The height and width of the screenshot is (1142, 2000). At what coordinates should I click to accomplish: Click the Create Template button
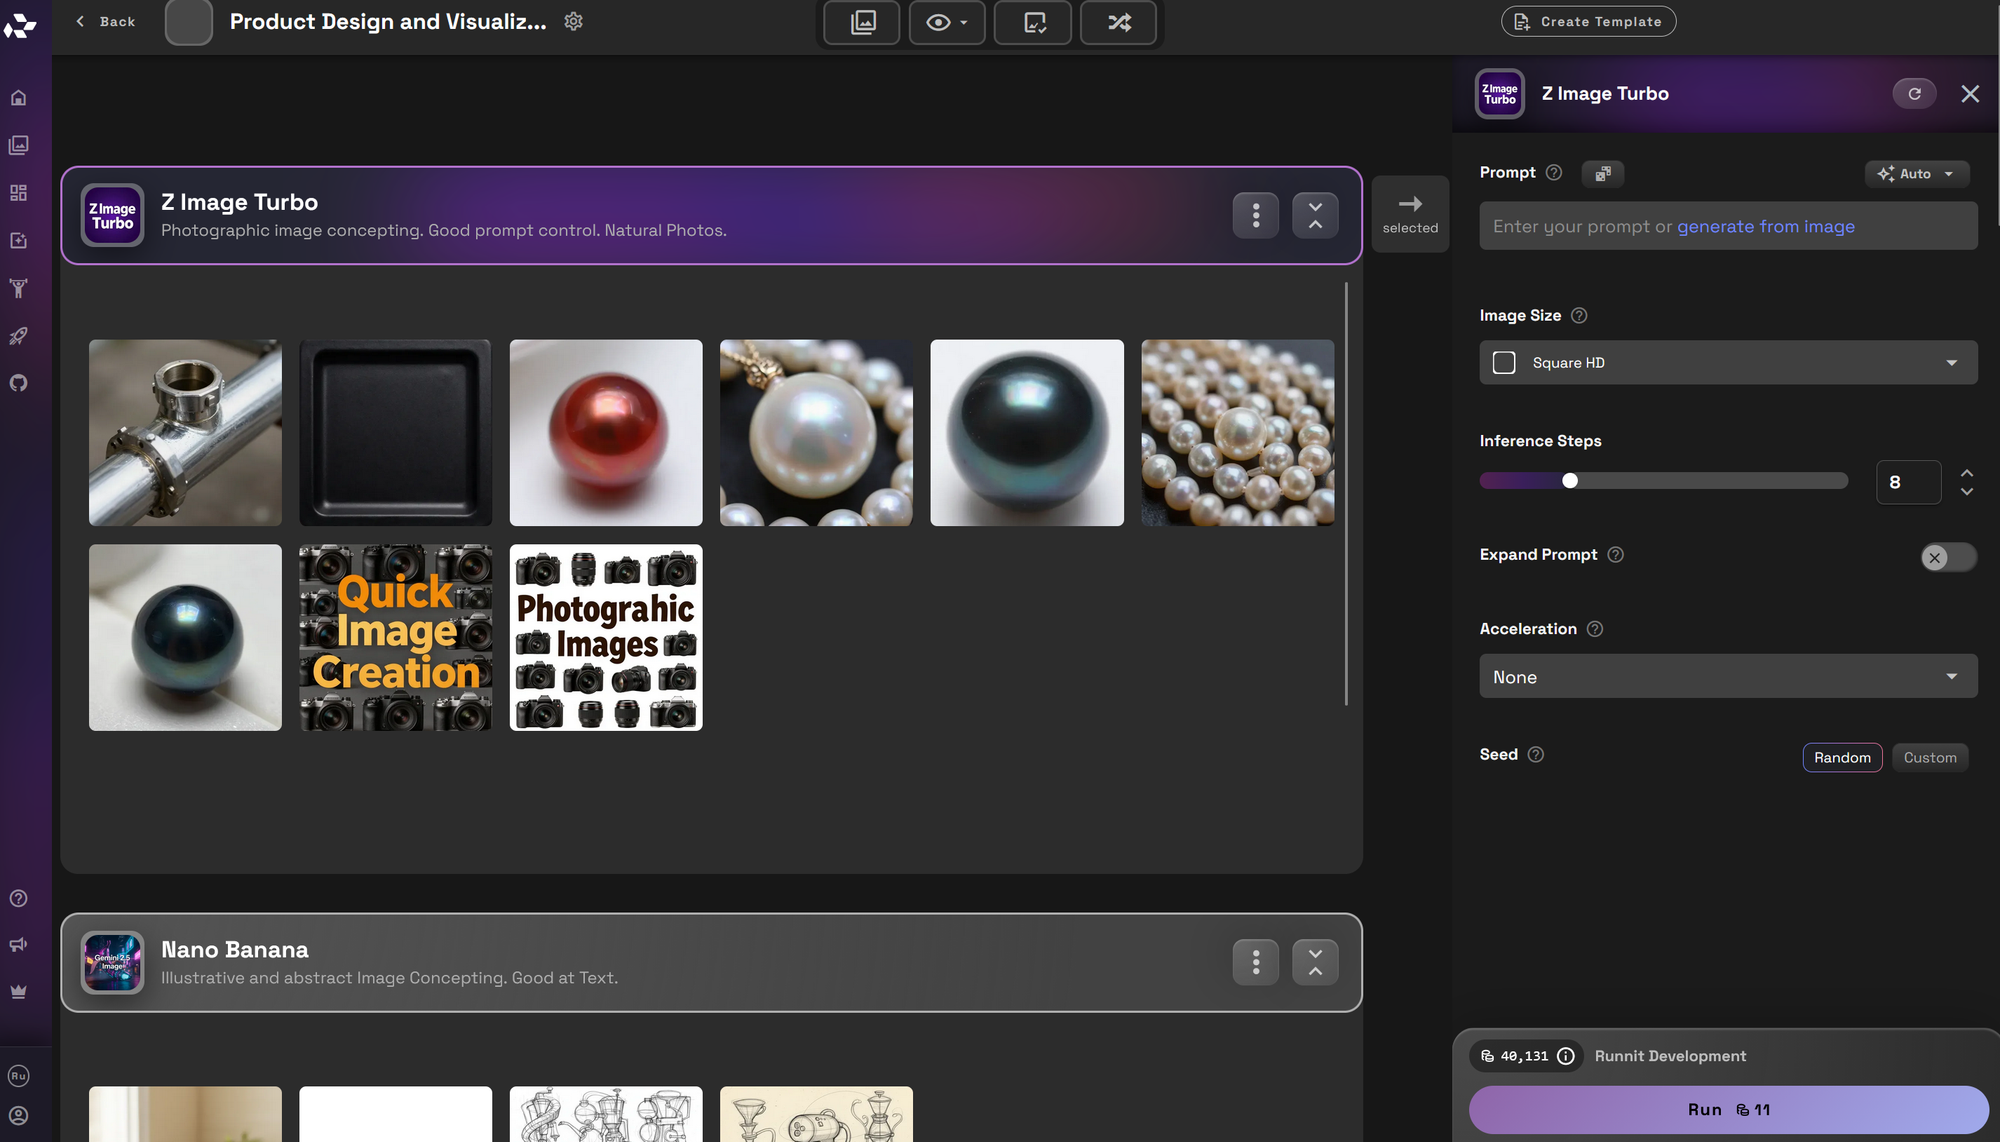(1588, 21)
